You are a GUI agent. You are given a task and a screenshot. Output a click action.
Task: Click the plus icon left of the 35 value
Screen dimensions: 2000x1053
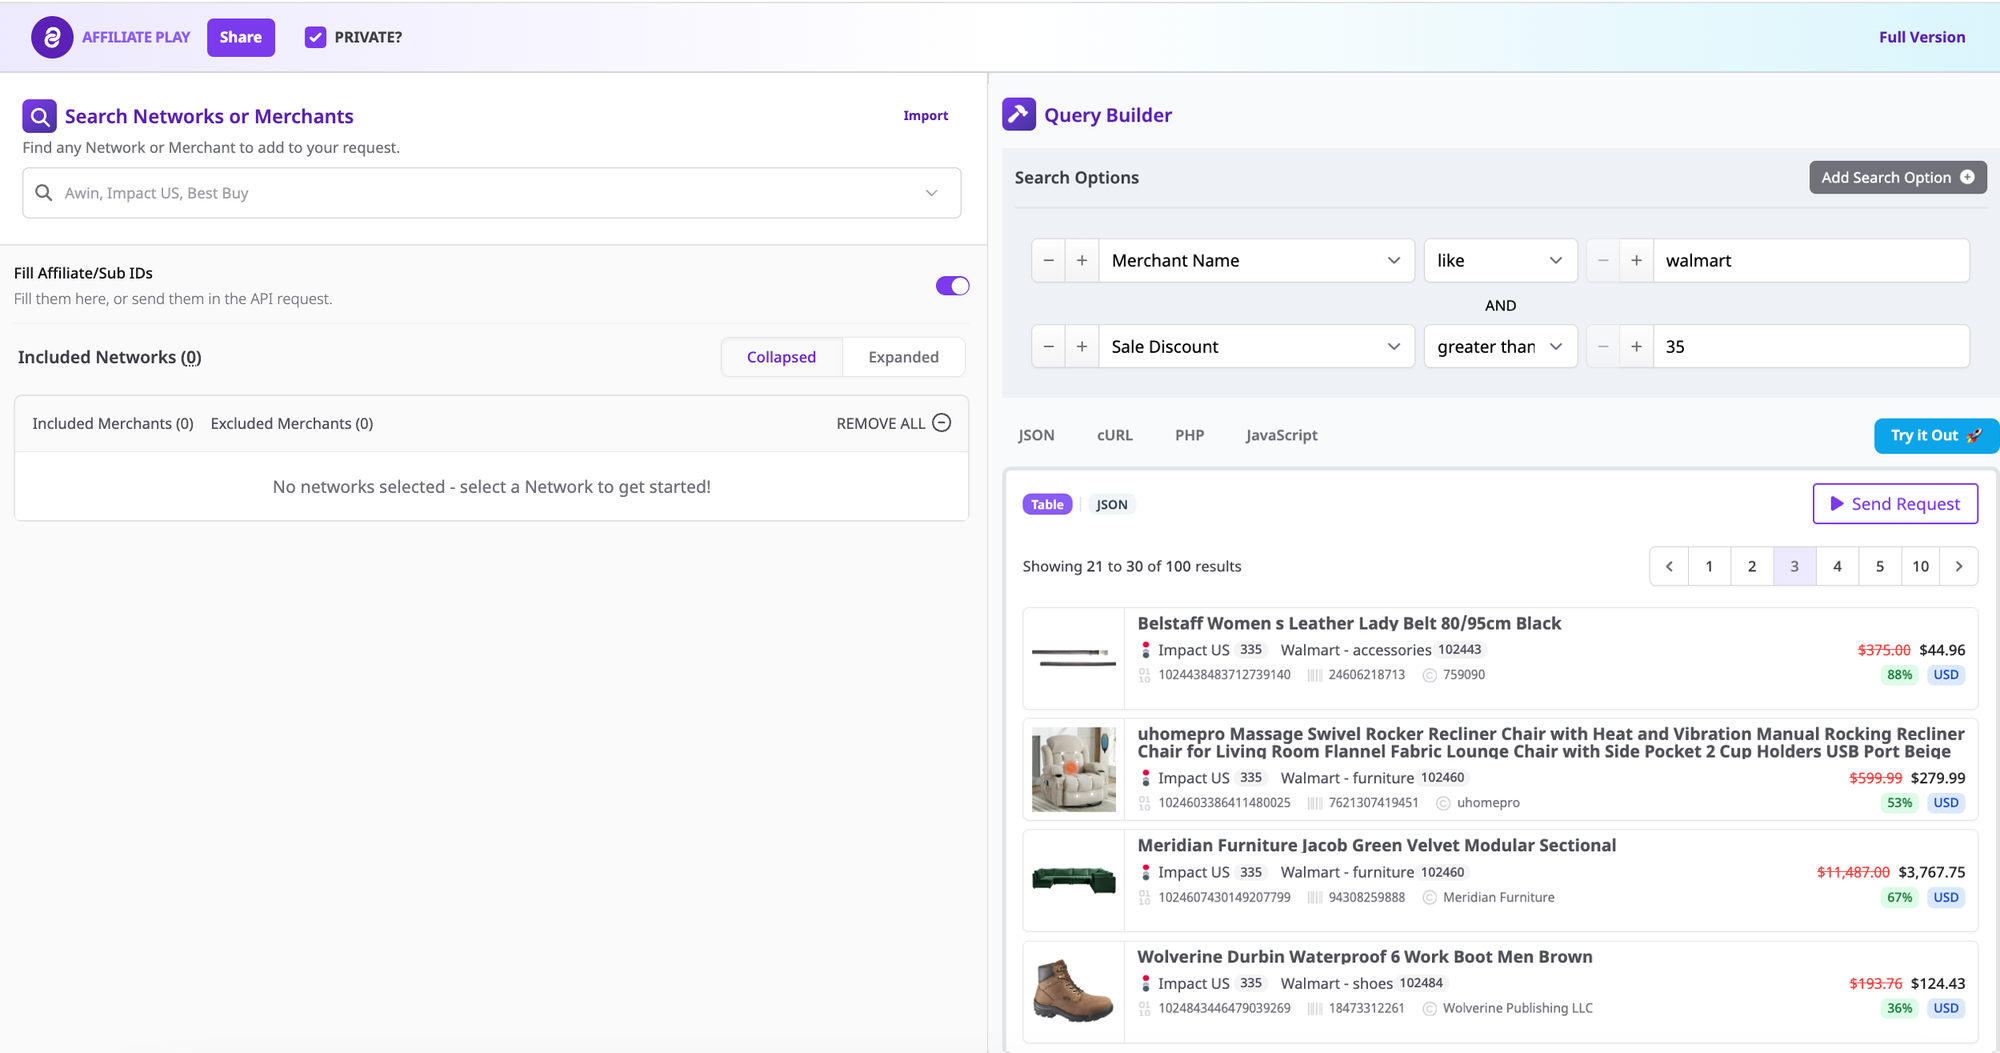click(1637, 347)
